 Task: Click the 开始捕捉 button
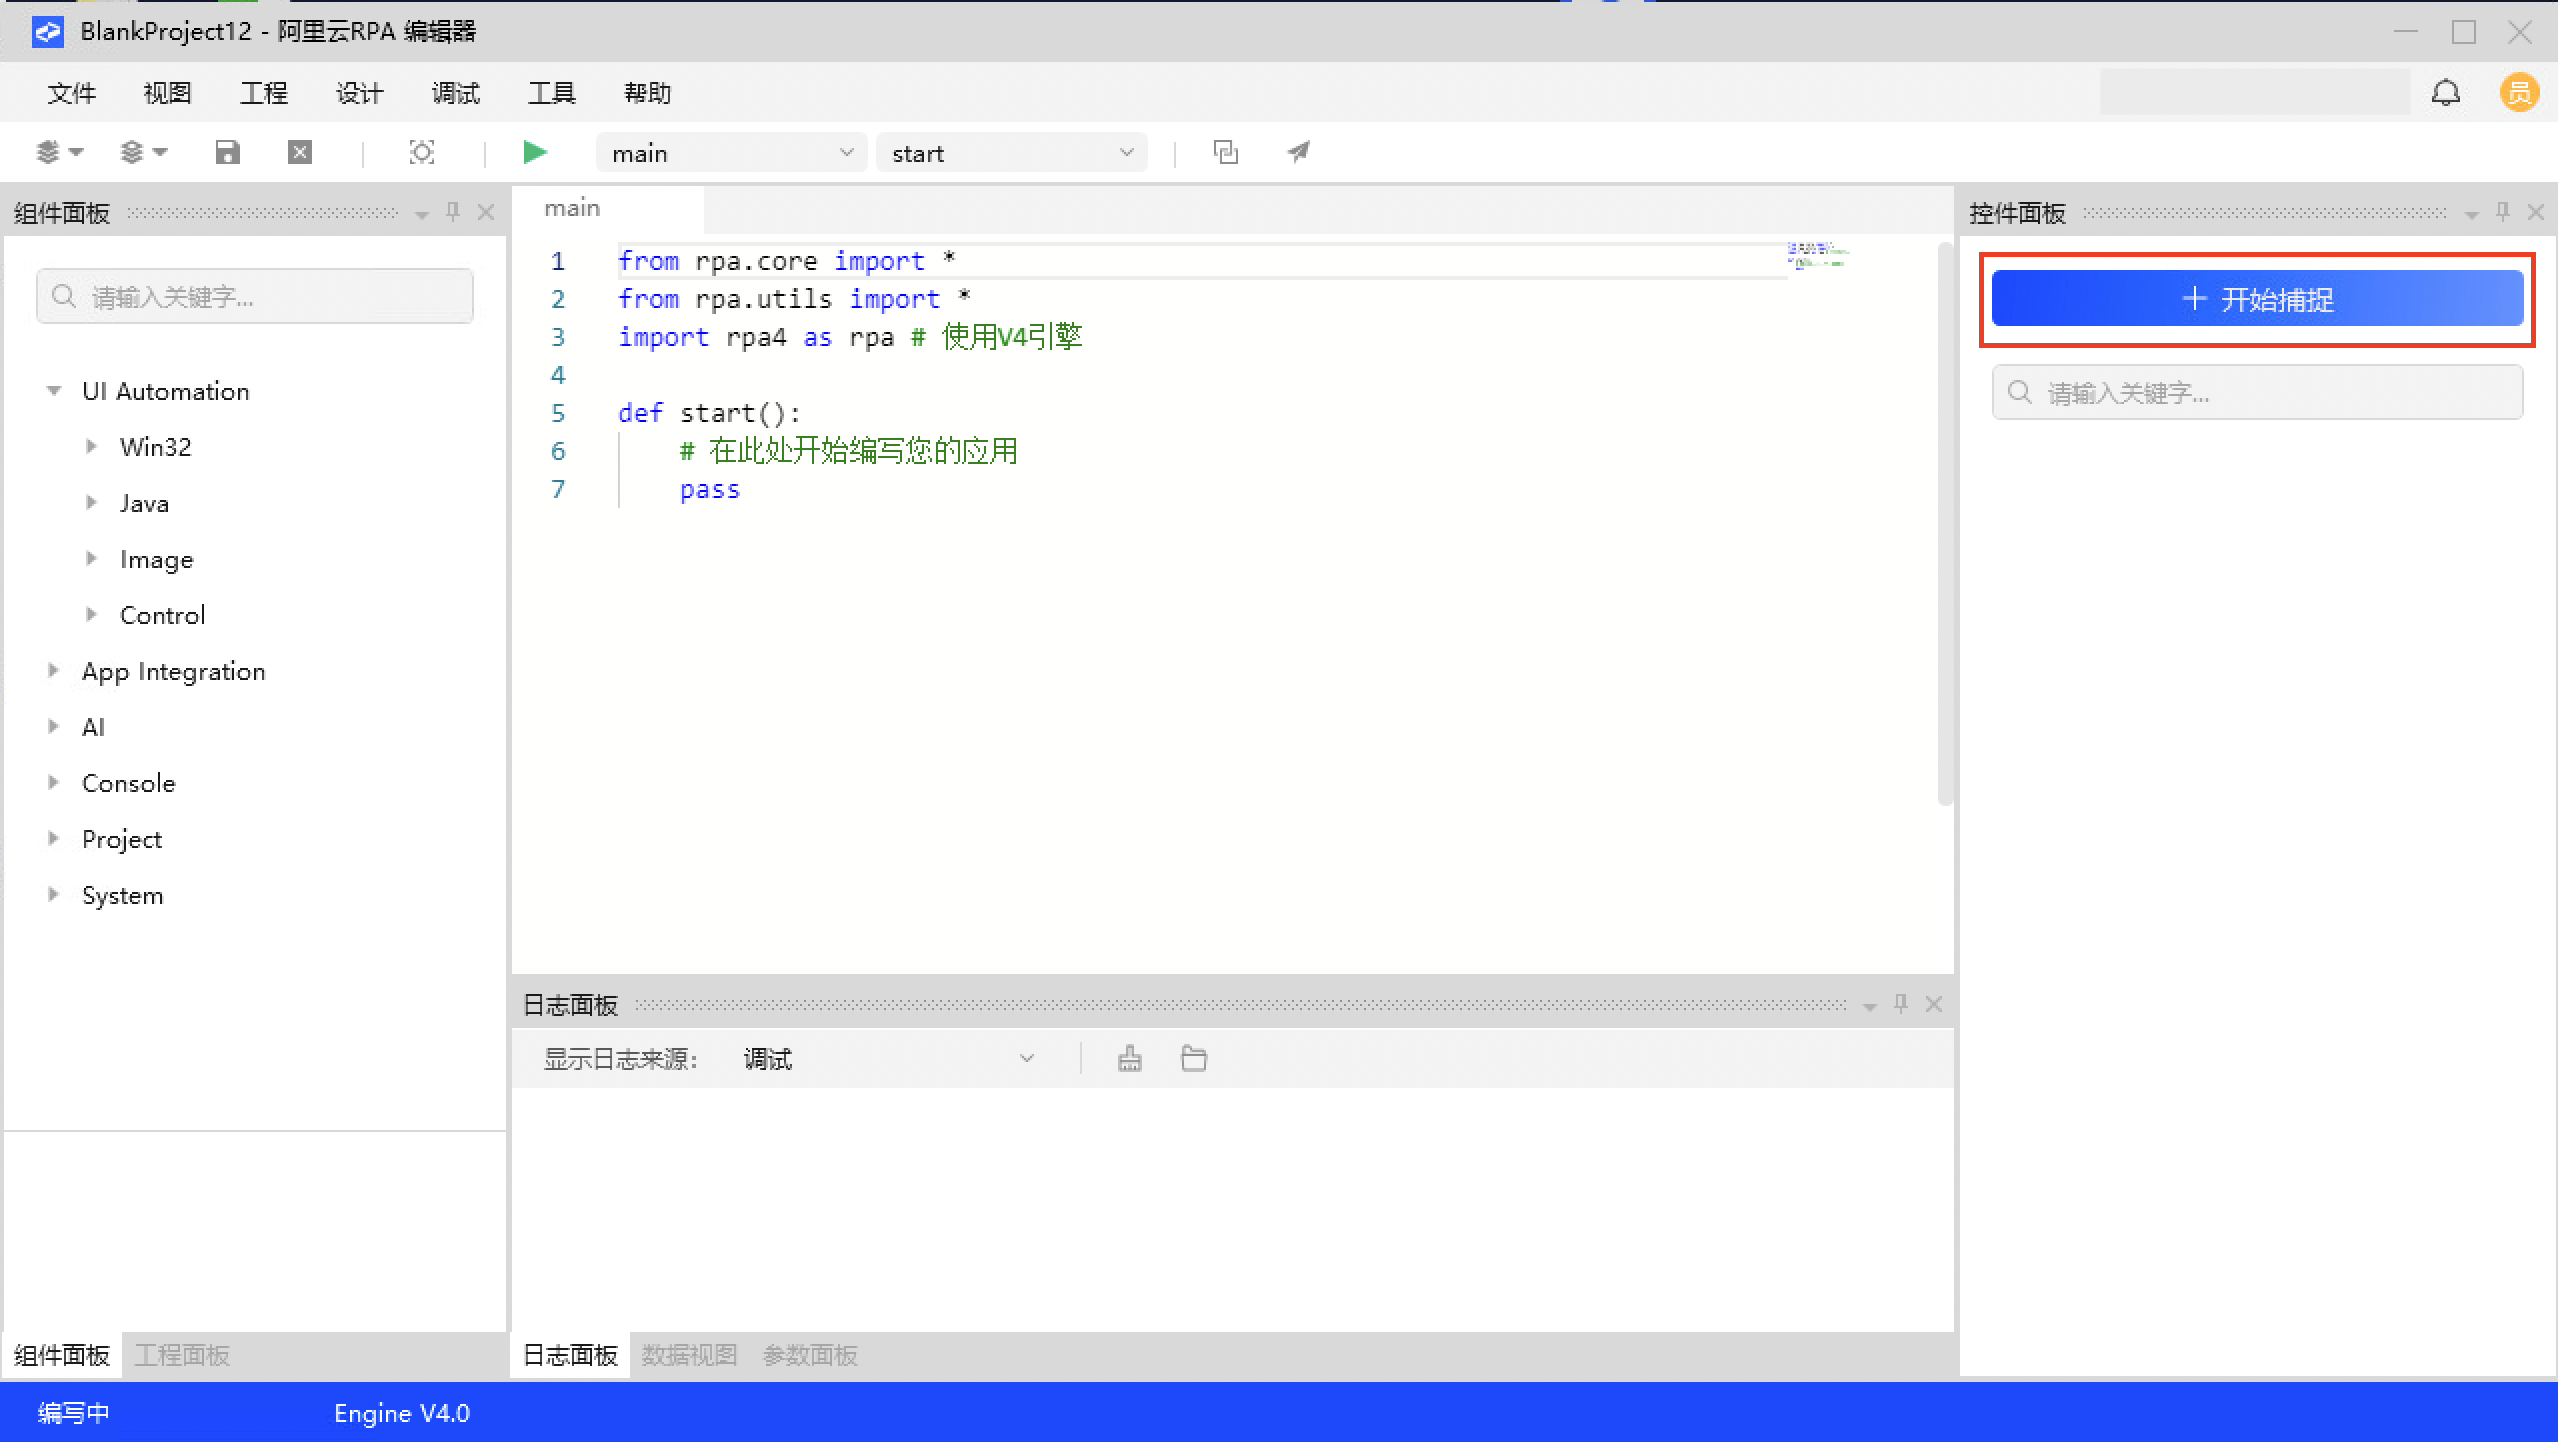coord(2257,299)
